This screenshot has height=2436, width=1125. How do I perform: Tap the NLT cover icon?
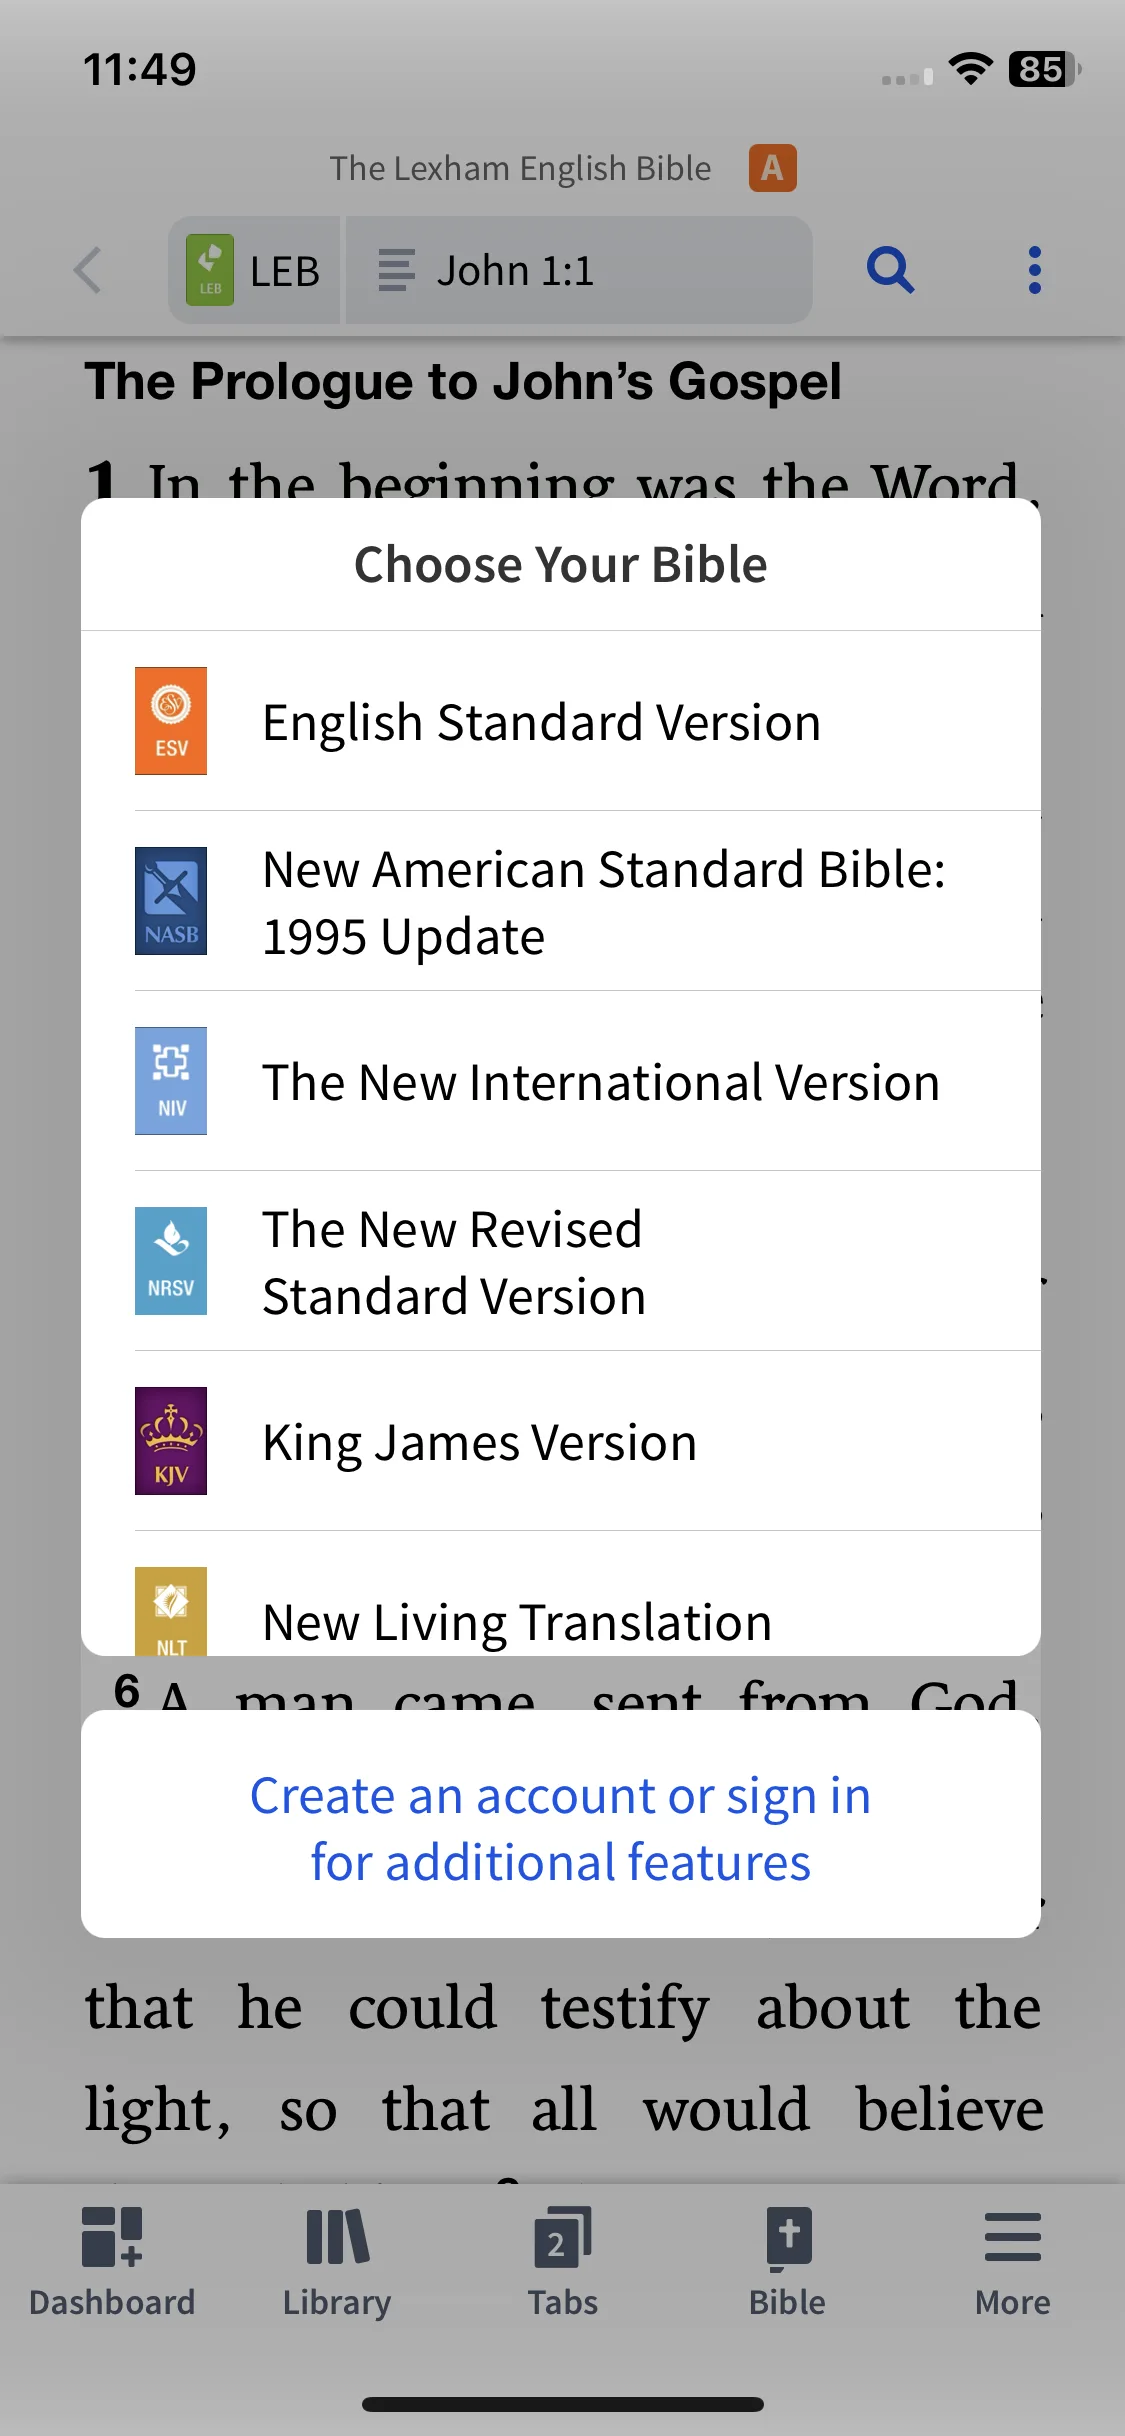click(171, 1611)
